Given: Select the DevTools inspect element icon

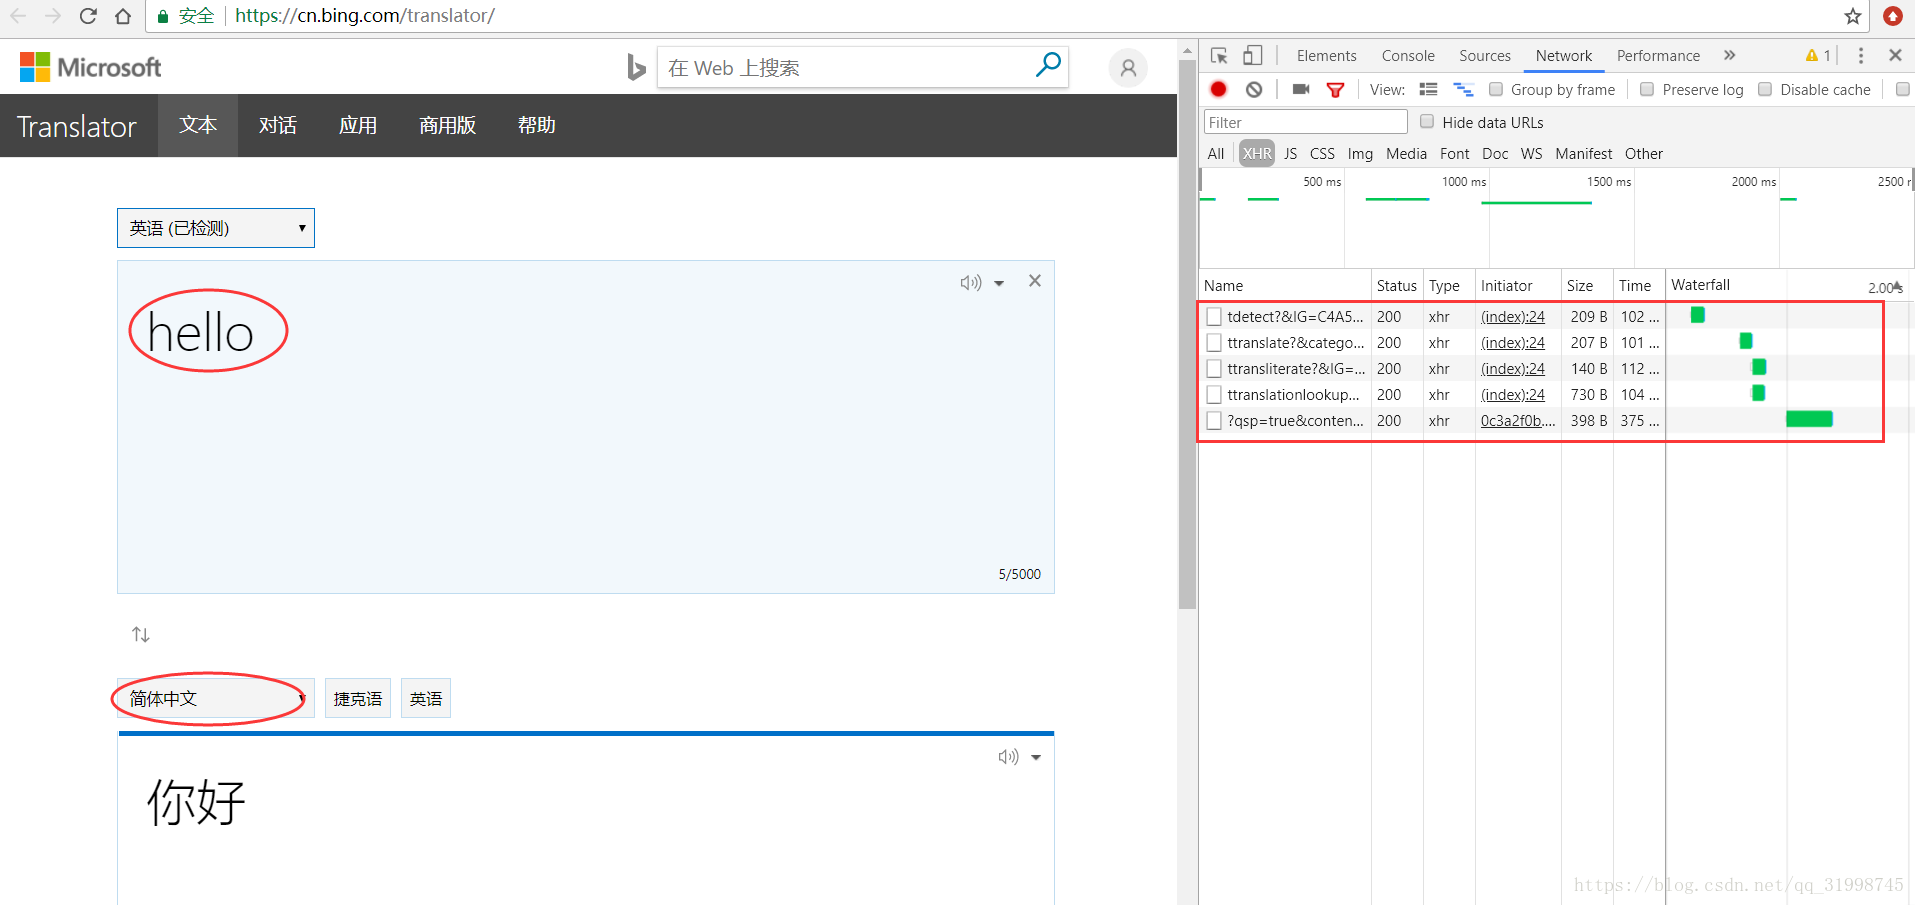Looking at the screenshot, I should [1219, 56].
